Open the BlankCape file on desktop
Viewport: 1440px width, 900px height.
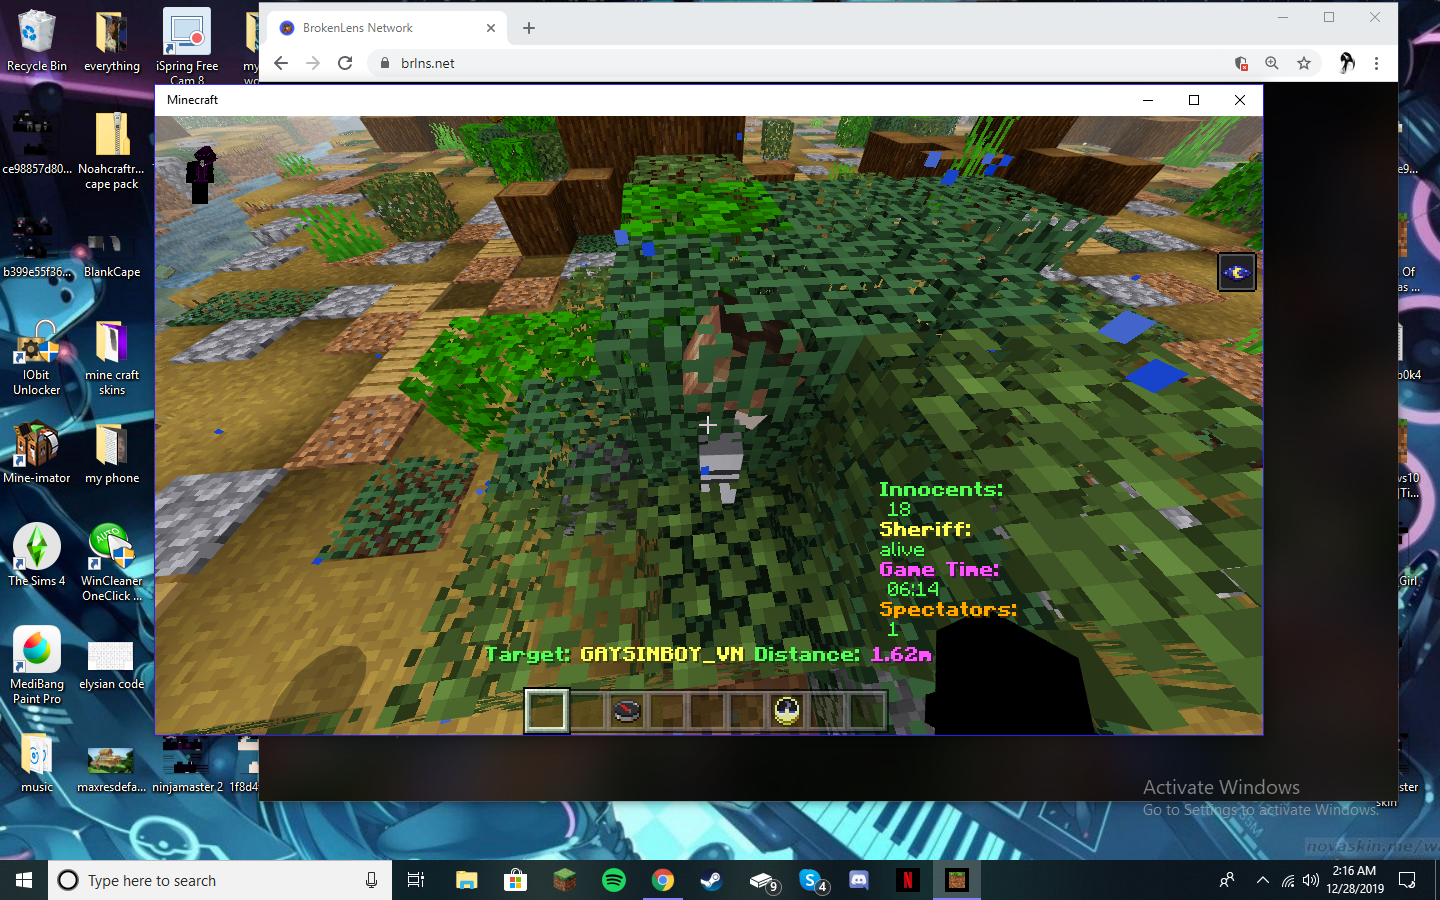tap(112, 253)
